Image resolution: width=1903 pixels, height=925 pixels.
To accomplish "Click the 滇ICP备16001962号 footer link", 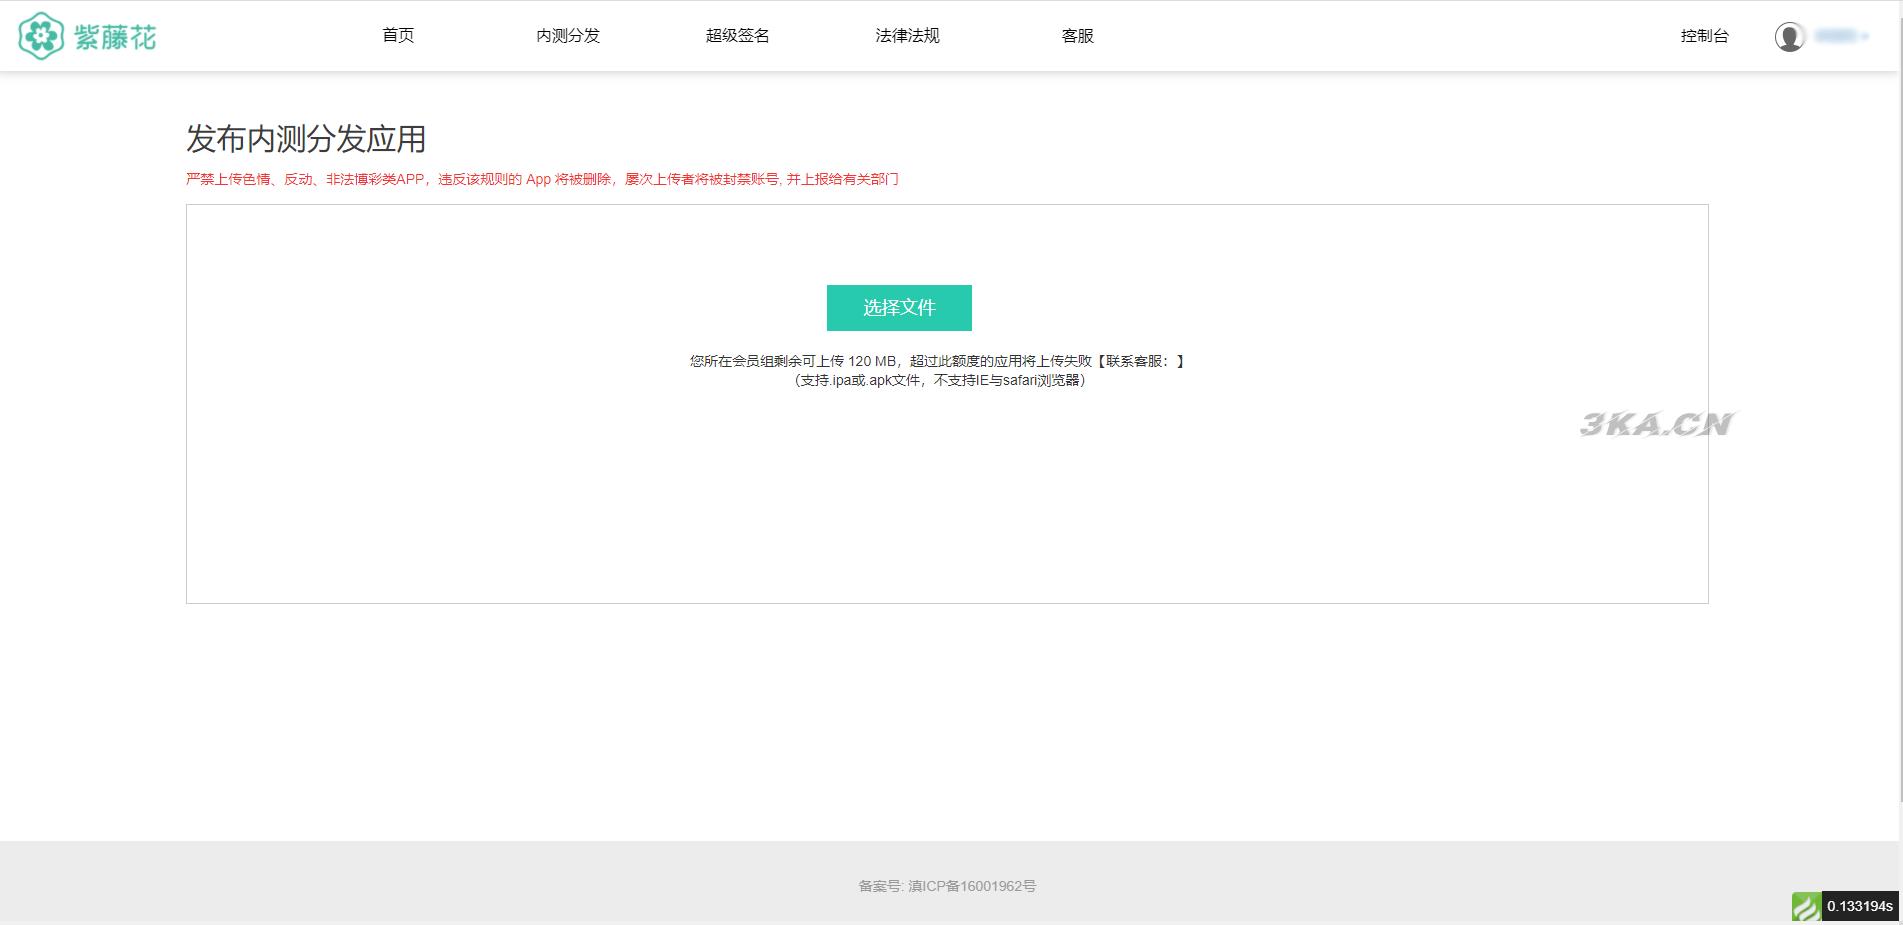I will click(972, 886).
